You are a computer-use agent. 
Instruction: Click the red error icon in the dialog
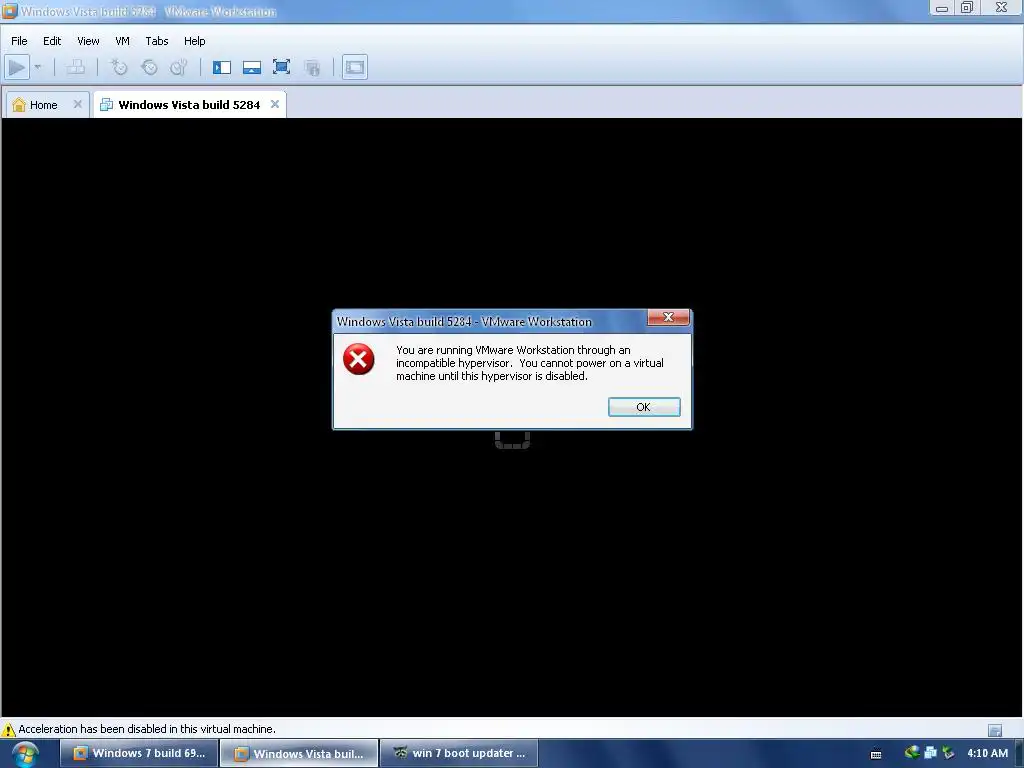359,359
